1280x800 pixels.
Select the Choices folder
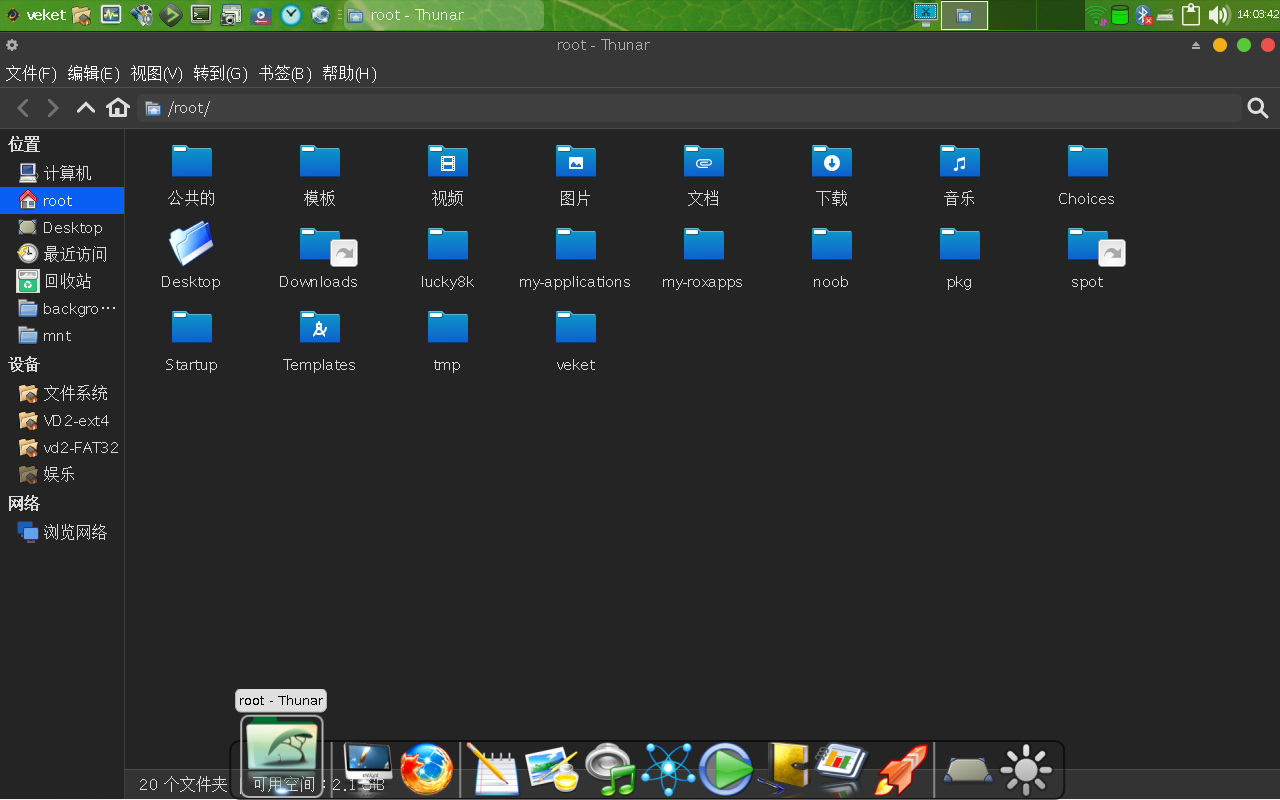(1087, 175)
